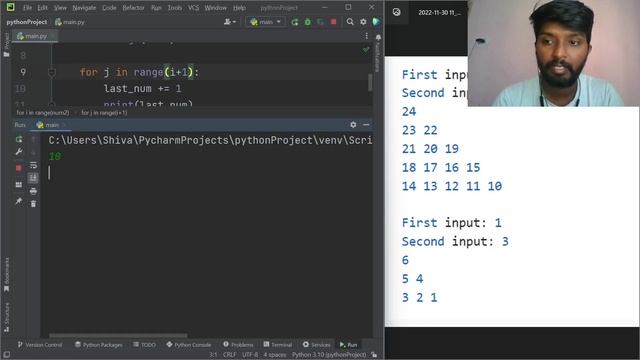Toggle soft-wrap in the Run console

pos(33,165)
